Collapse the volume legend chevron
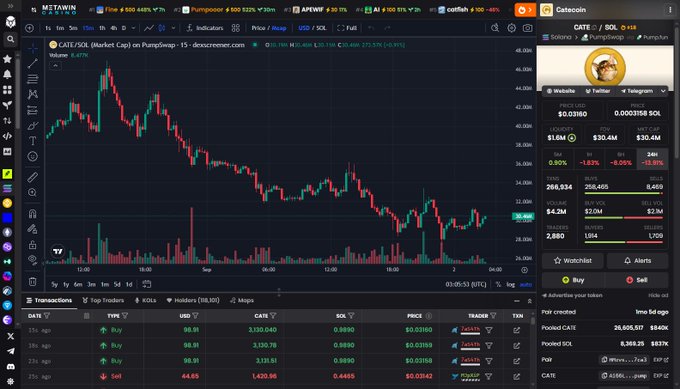 click(55, 66)
